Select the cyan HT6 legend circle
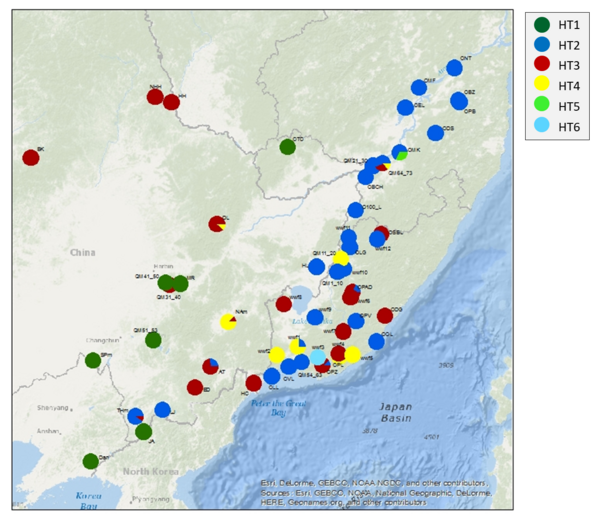Viewport: 600px width, 519px height. tap(543, 125)
